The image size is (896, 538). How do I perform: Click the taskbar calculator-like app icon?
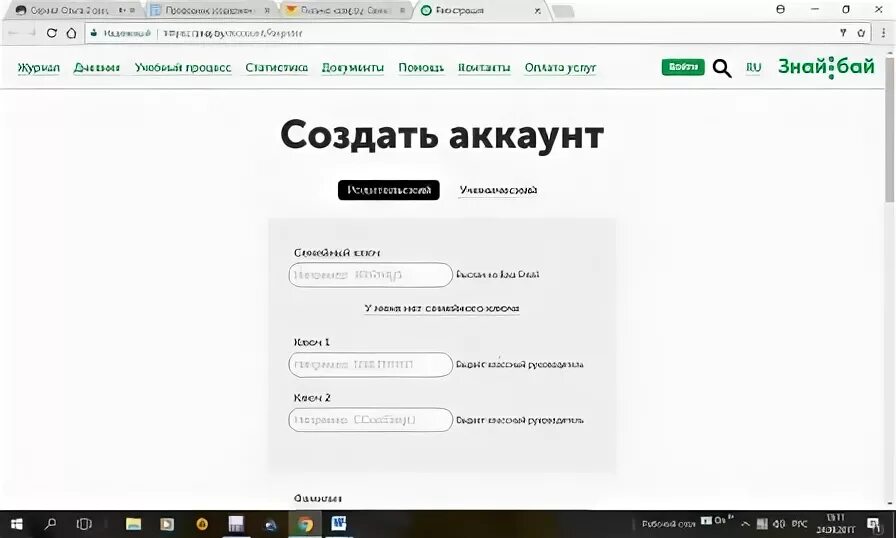tap(236, 524)
